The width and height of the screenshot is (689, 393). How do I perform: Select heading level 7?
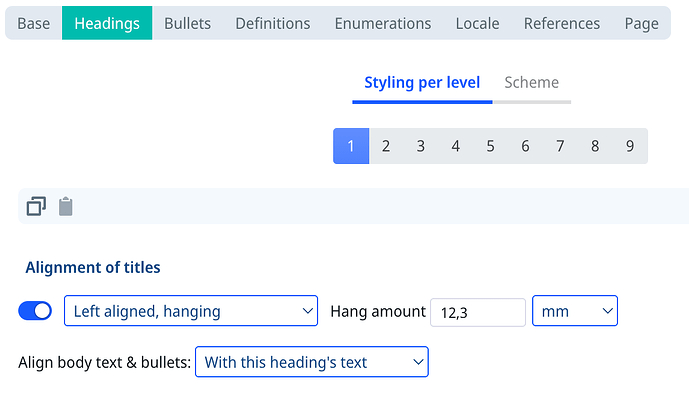coord(560,146)
